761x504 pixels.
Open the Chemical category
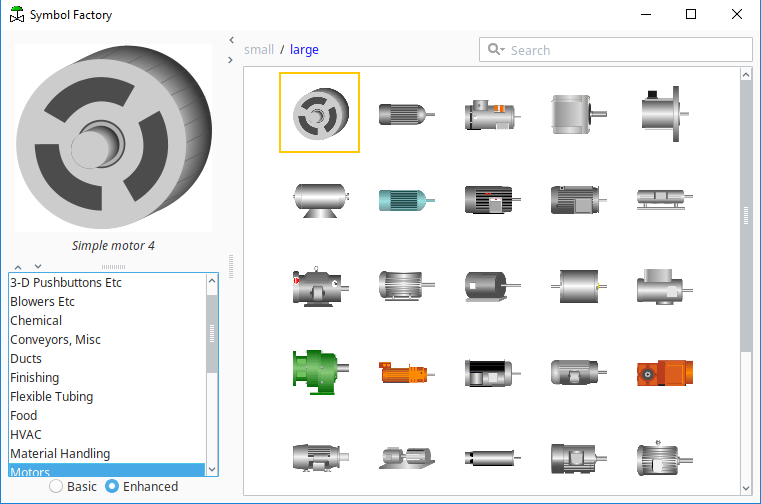[107, 320]
